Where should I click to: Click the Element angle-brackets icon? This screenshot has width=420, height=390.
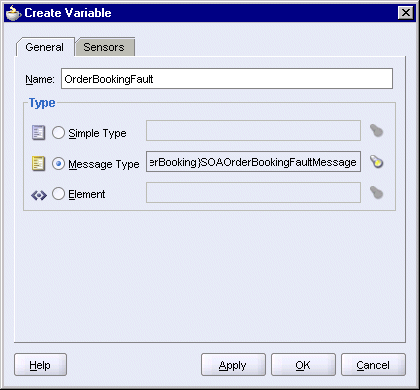[x=39, y=195]
